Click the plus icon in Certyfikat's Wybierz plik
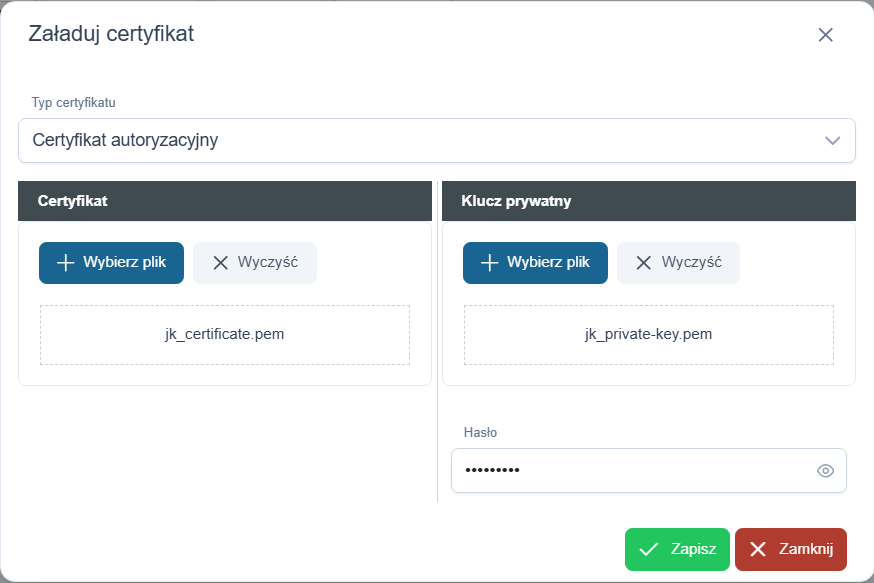The height and width of the screenshot is (583, 874). pos(66,263)
